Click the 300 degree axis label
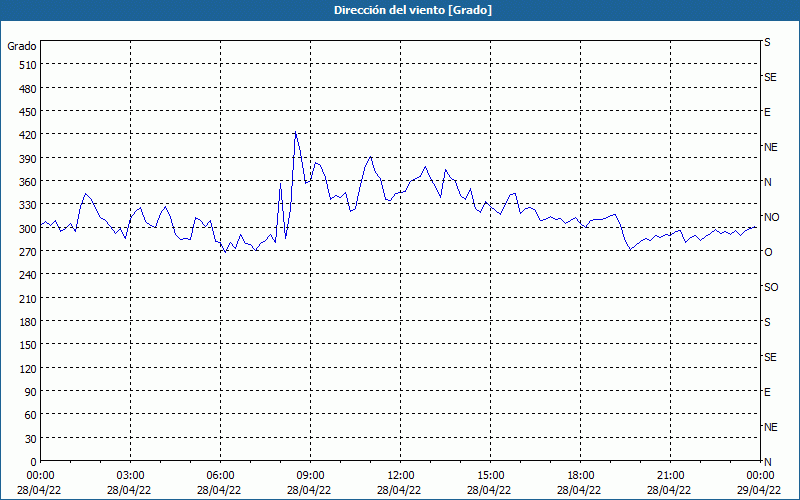Screen dimensions: 800x500 [x=28, y=229]
